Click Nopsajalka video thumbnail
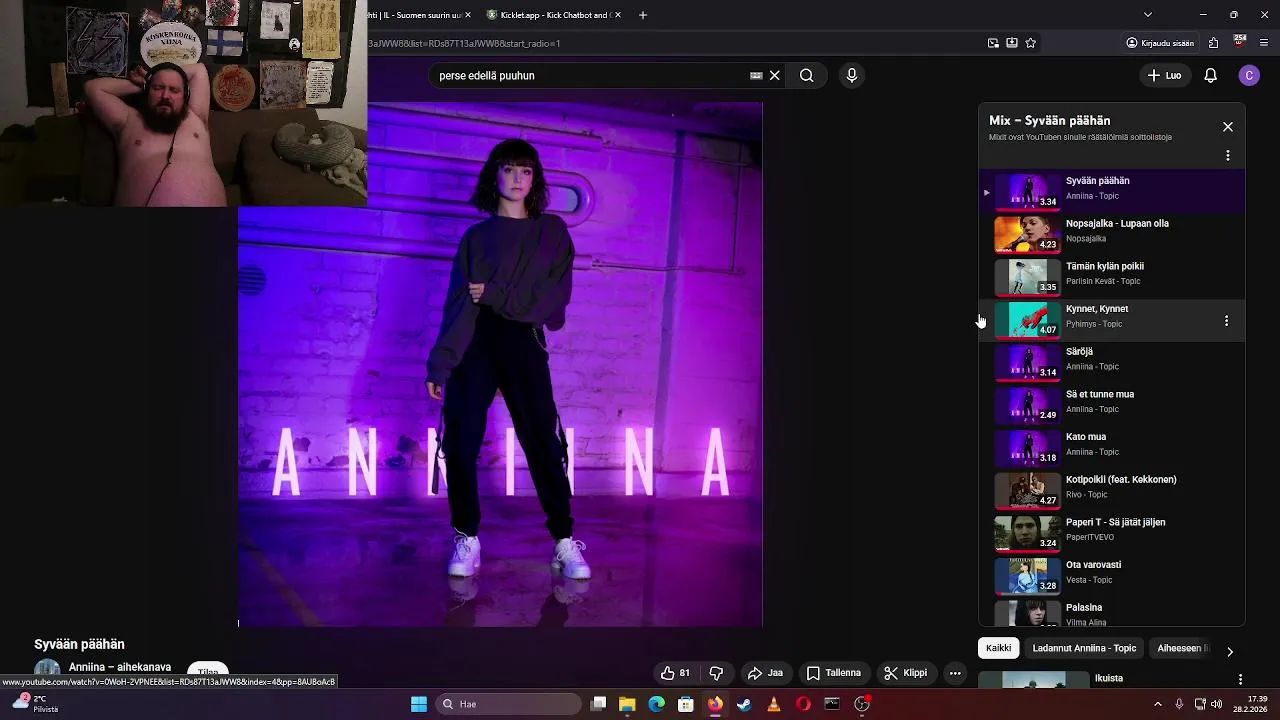 [x=1027, y=235]
